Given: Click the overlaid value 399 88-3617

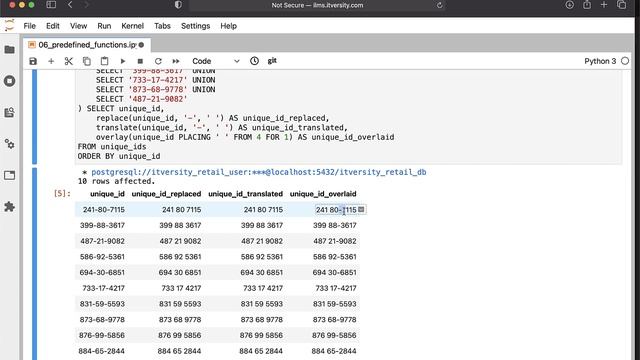Looking at the screenshot, I should click(x=335, y=225).
